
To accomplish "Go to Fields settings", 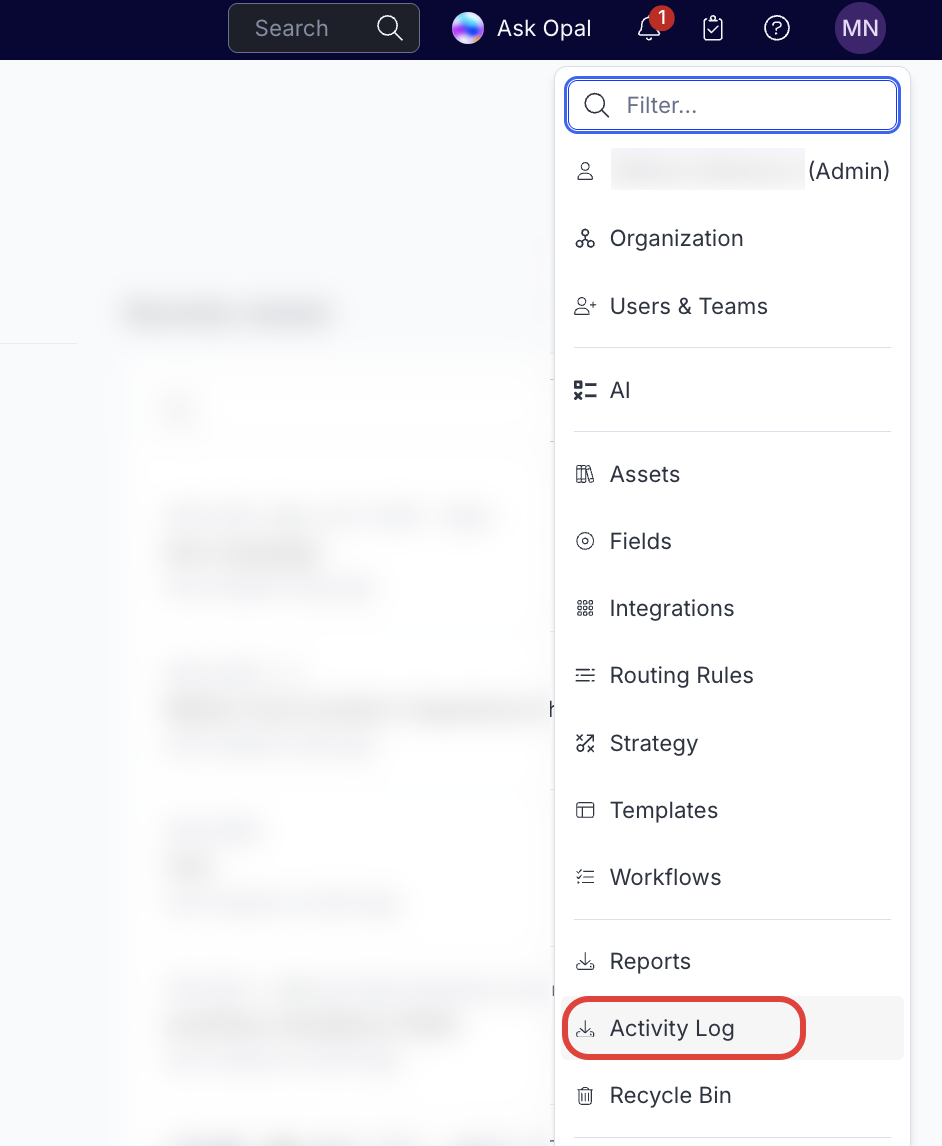I will [x=640, y=541].
